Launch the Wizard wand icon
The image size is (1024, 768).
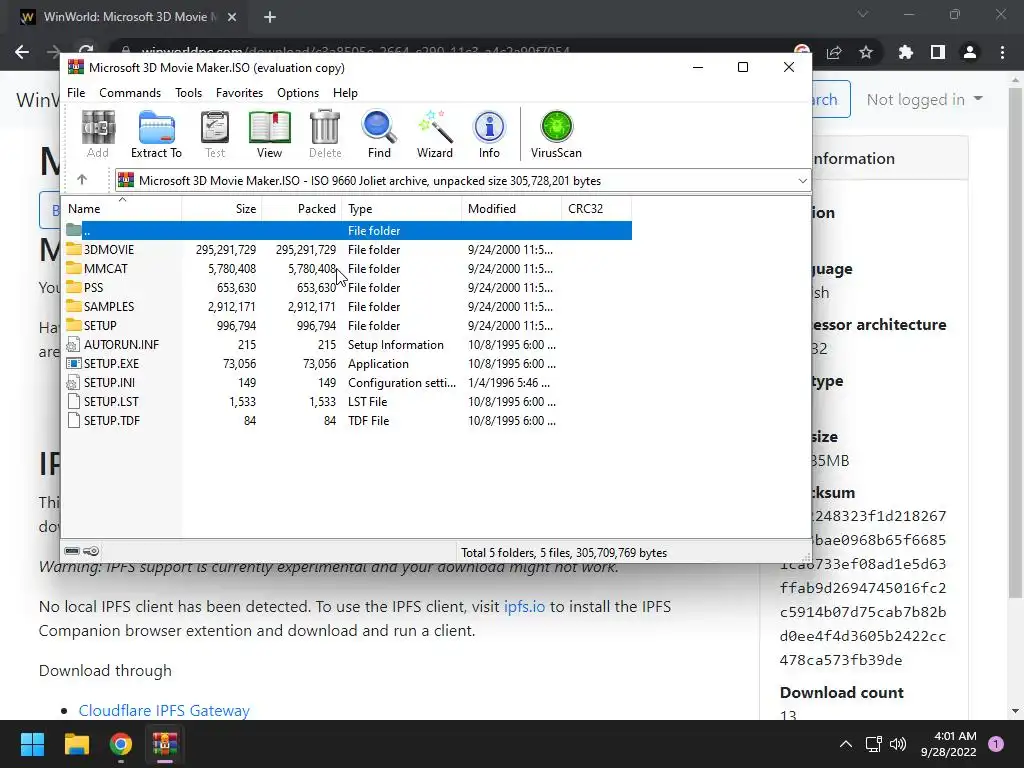pos(434,134)
